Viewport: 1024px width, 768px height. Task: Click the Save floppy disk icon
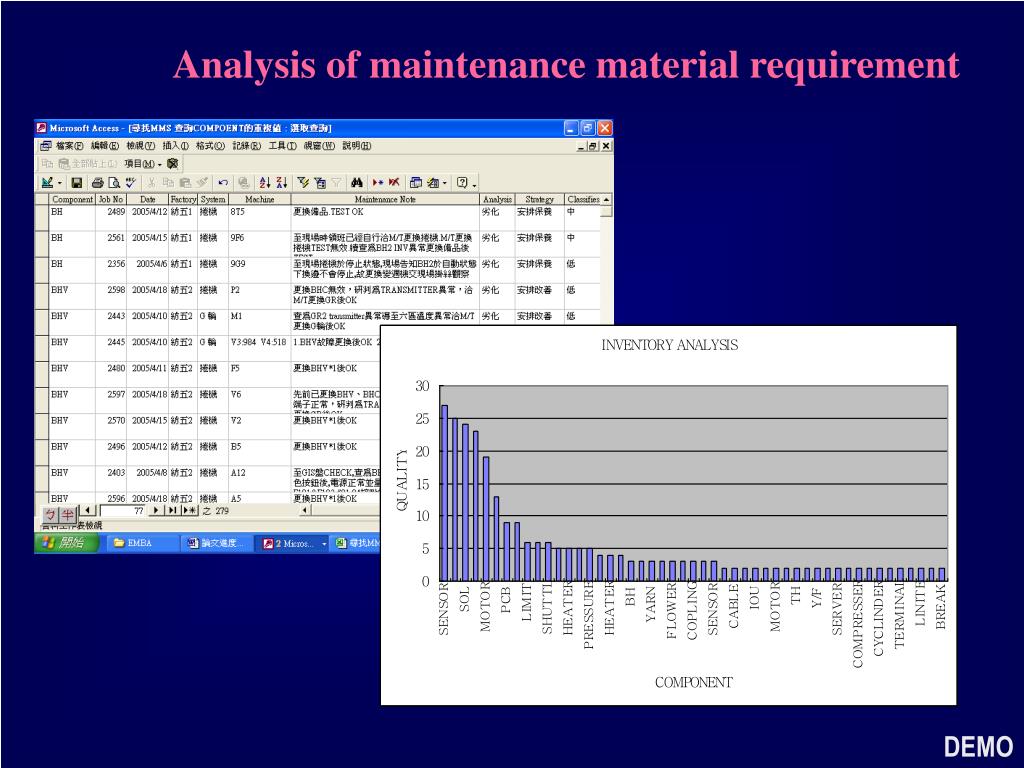click(x=77, y=183)
